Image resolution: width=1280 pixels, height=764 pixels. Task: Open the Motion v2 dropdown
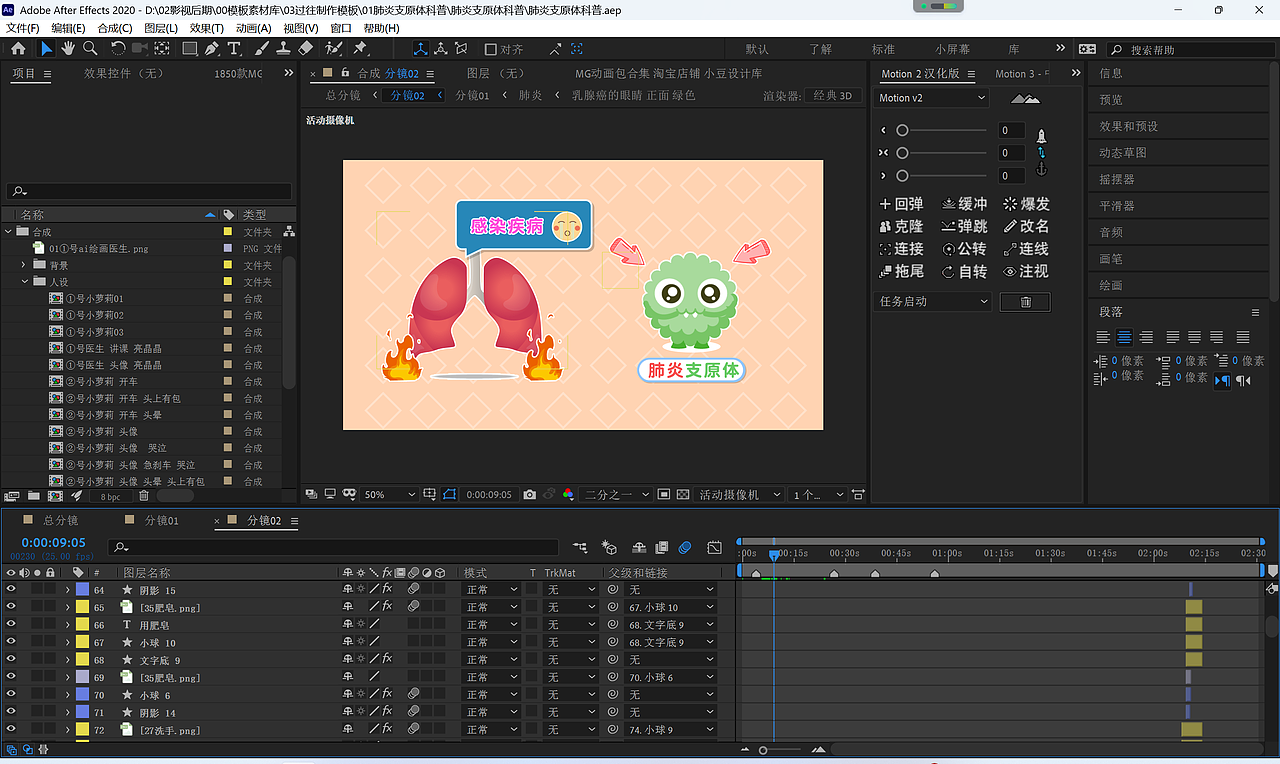click(x=932, y=98)
